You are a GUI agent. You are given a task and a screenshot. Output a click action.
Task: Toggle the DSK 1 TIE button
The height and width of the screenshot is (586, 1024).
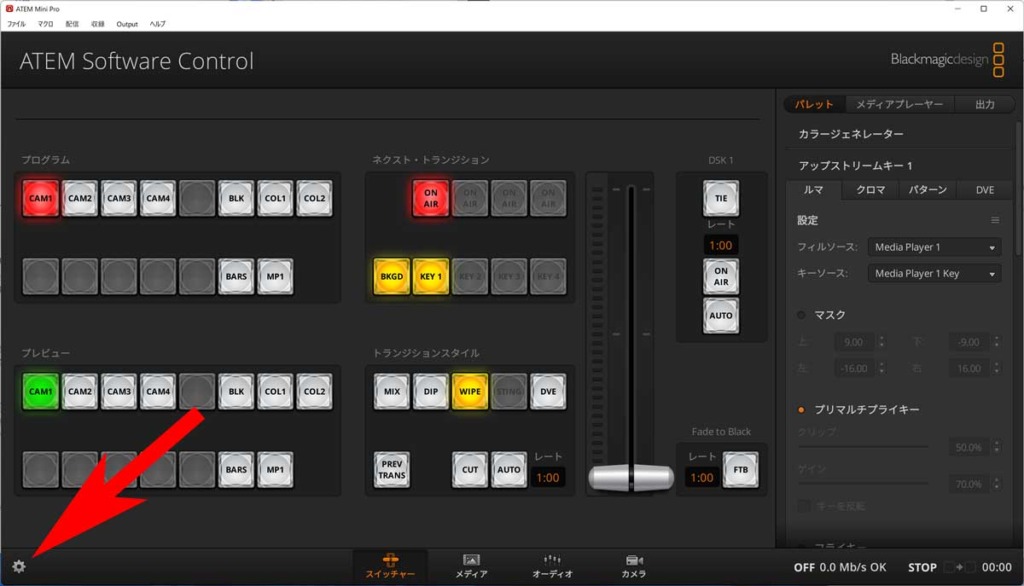(720, 198)
